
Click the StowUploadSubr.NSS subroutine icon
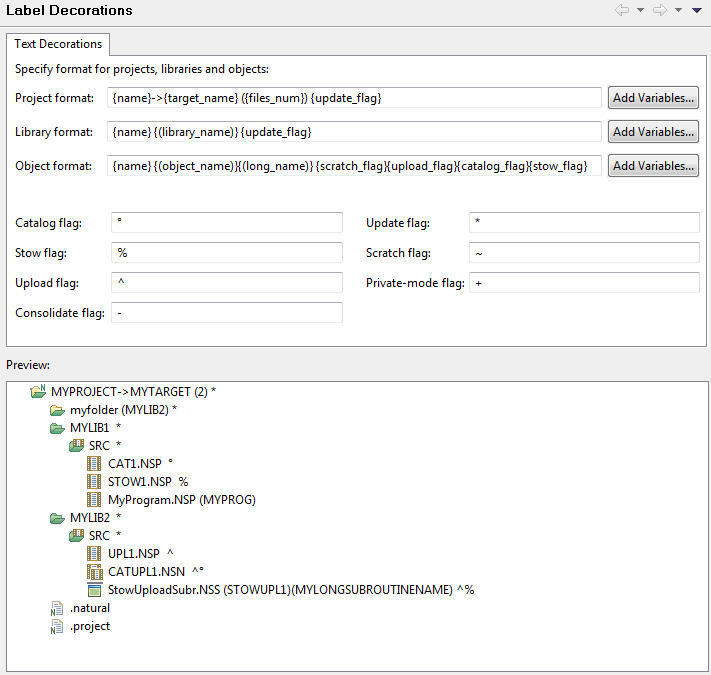tap(94, 590)
